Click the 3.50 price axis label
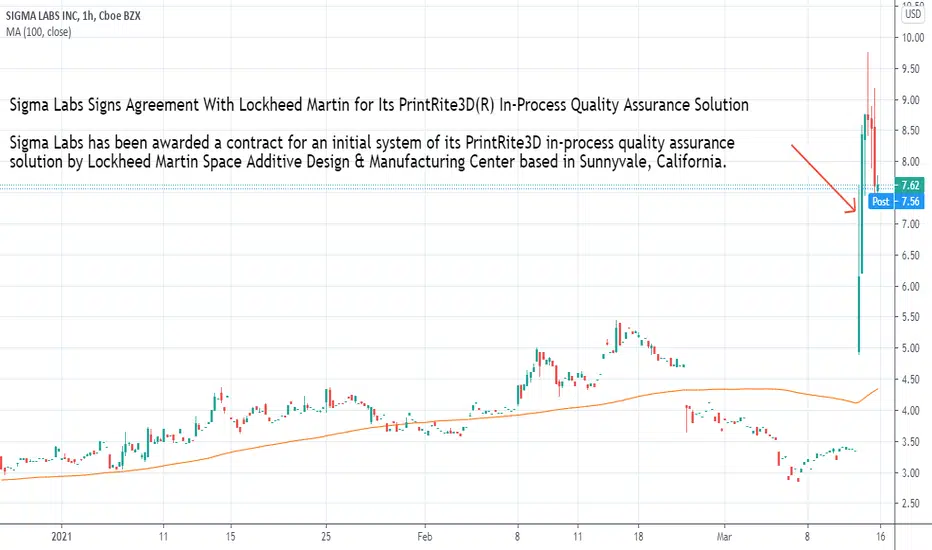The width and height of the screenshot is (932, 550). pyautogui.click(x=910, y=442)
